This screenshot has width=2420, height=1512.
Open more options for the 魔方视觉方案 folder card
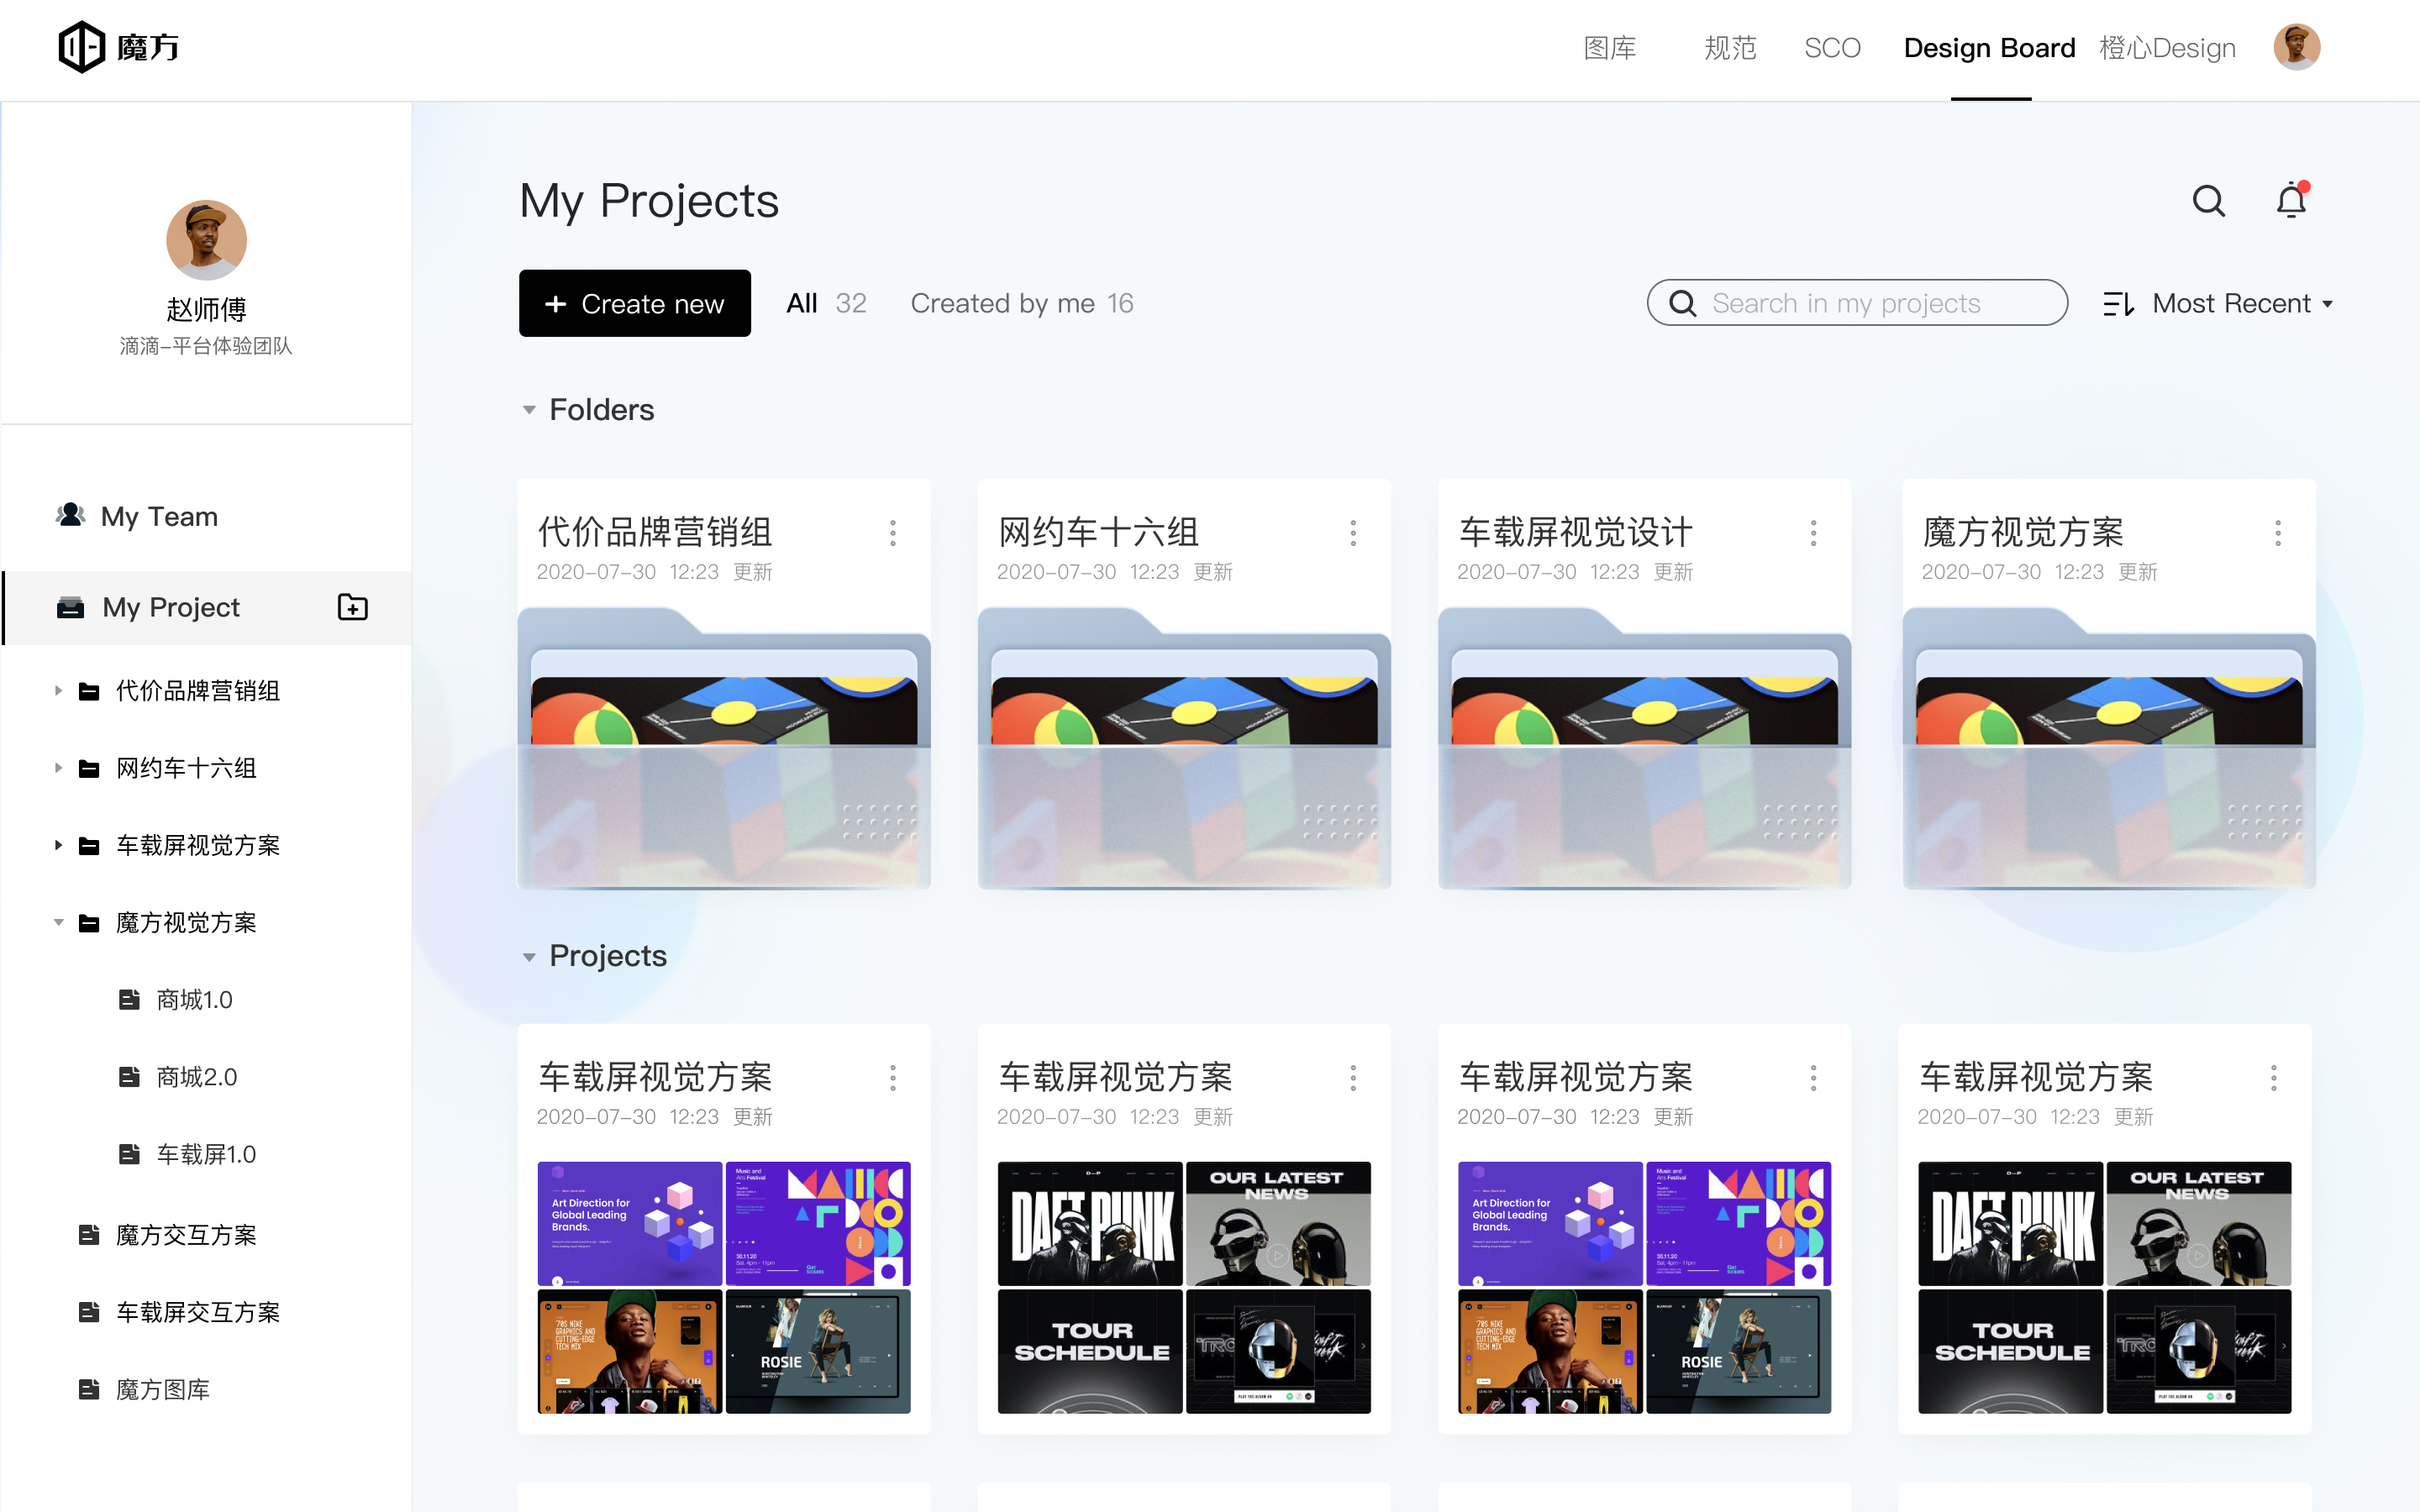(x=2278, y=533)
